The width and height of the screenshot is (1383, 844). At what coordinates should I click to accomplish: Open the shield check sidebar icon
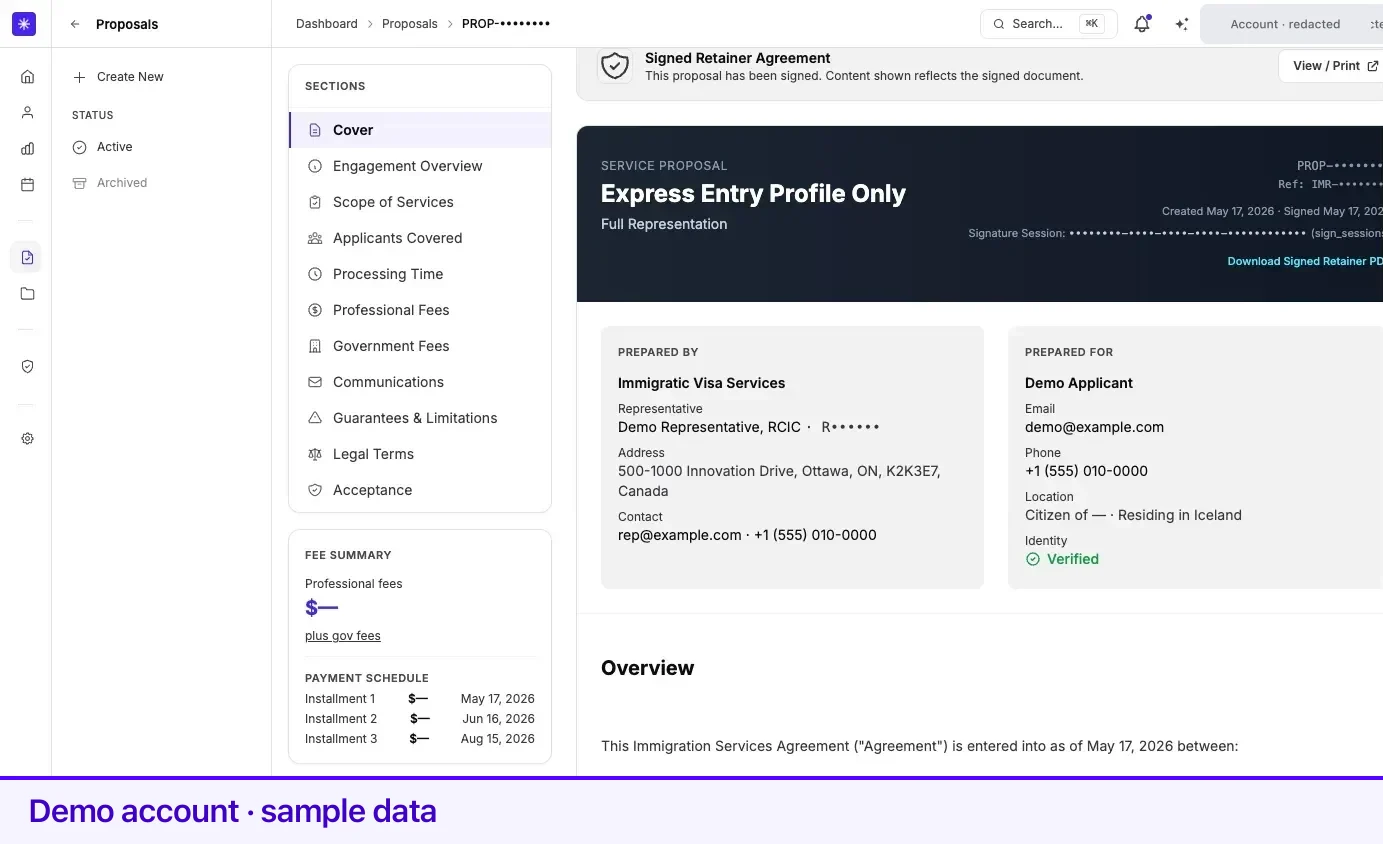click(x=27, y=366)
